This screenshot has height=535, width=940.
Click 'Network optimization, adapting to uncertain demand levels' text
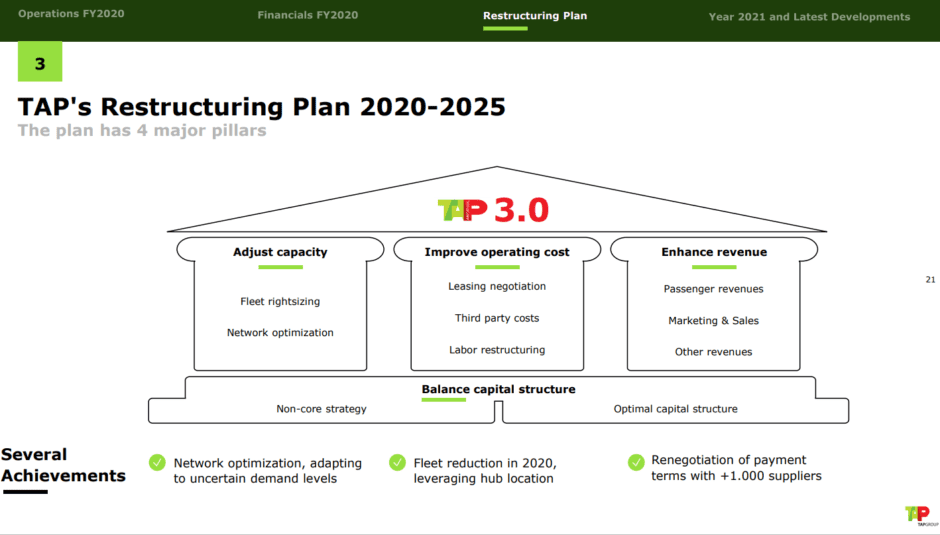268,471
